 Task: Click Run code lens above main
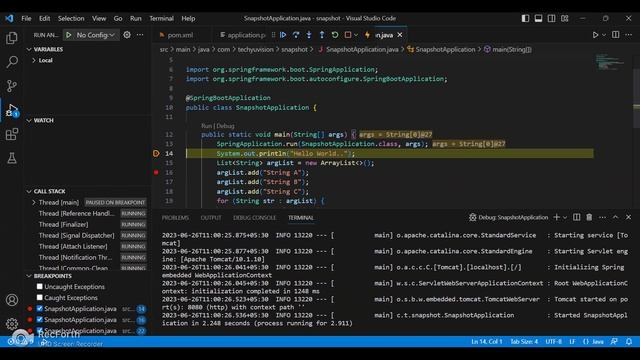click(207, 126)
